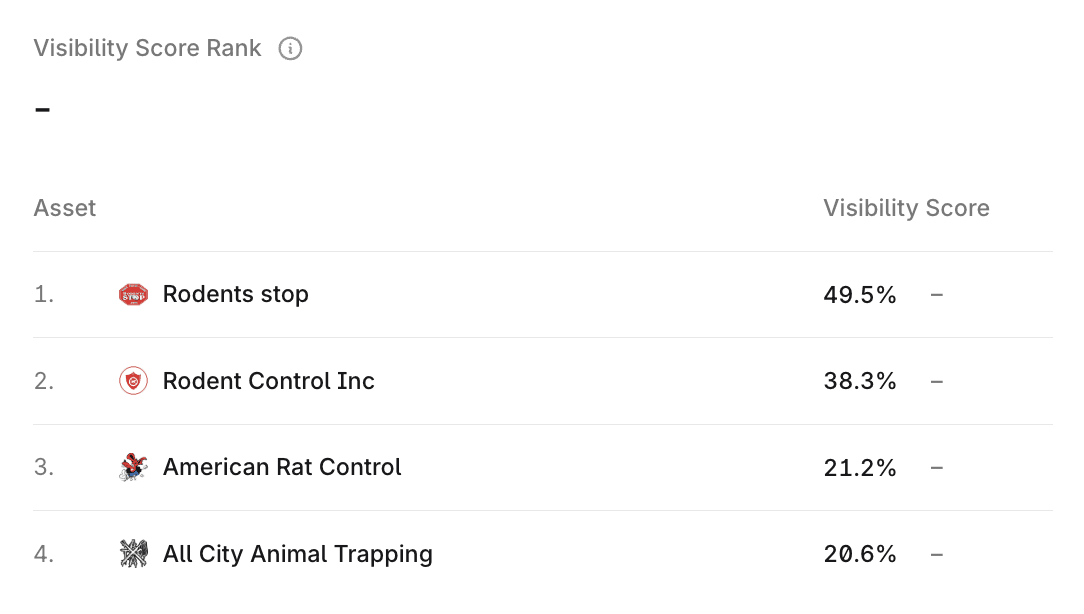Click the 21.2% visibility score value

point(859,467)
